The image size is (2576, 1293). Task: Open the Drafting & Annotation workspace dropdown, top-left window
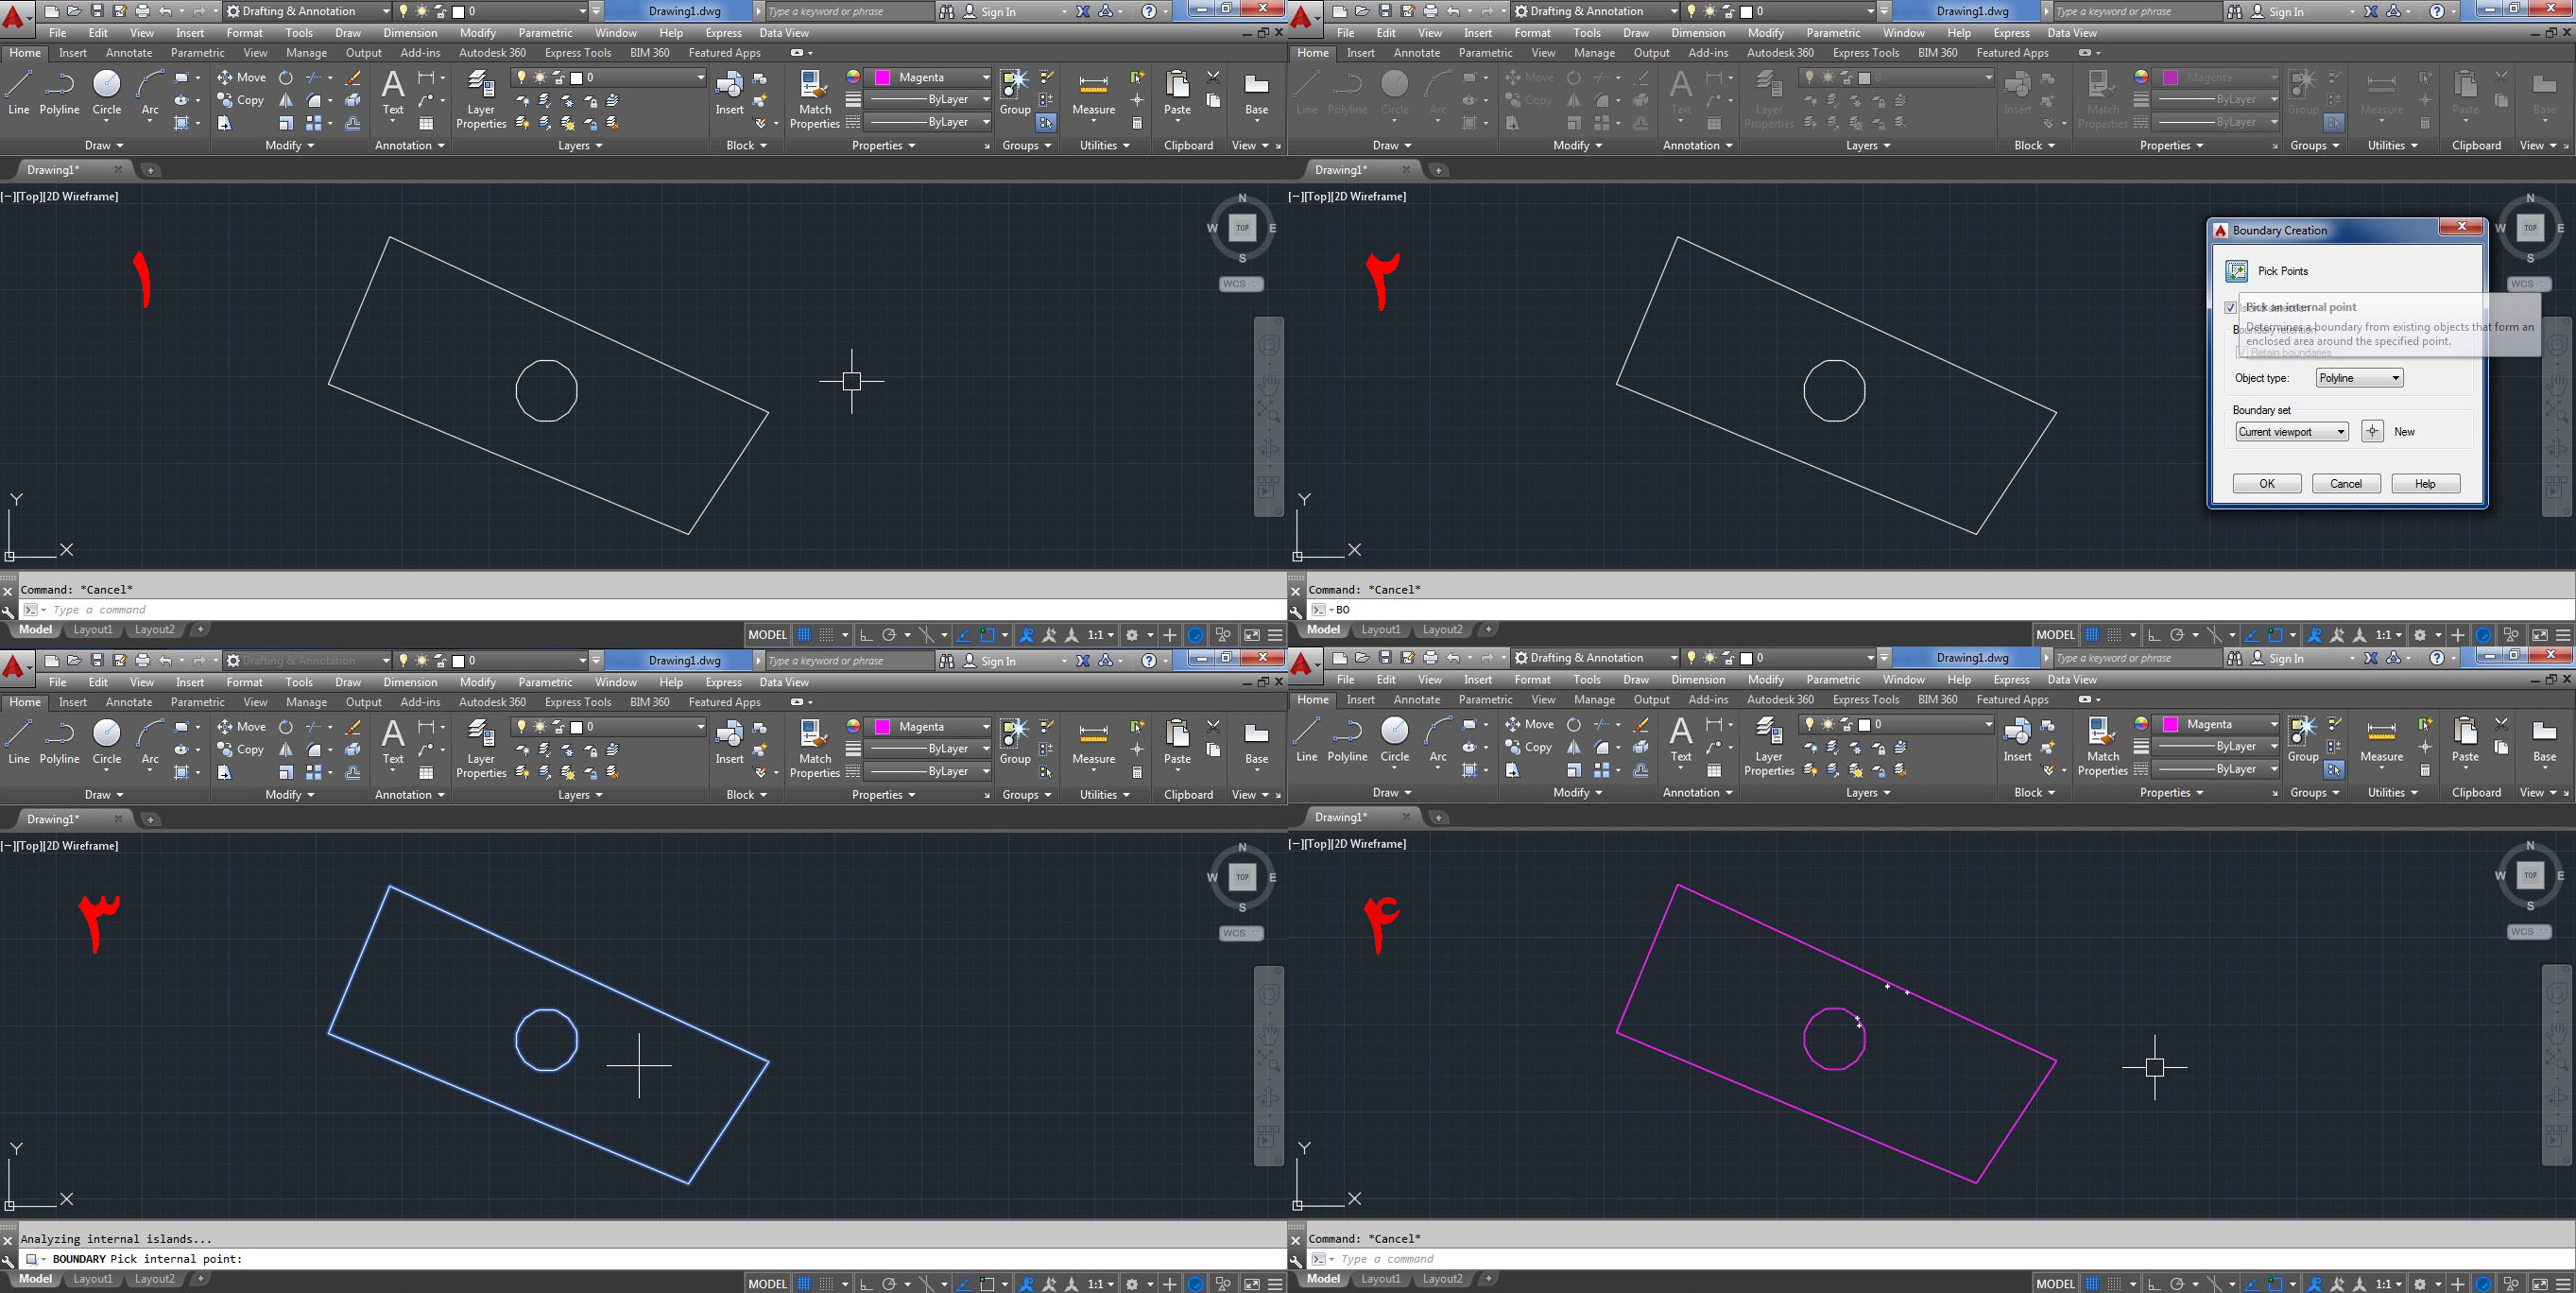[x=307, y=11]
